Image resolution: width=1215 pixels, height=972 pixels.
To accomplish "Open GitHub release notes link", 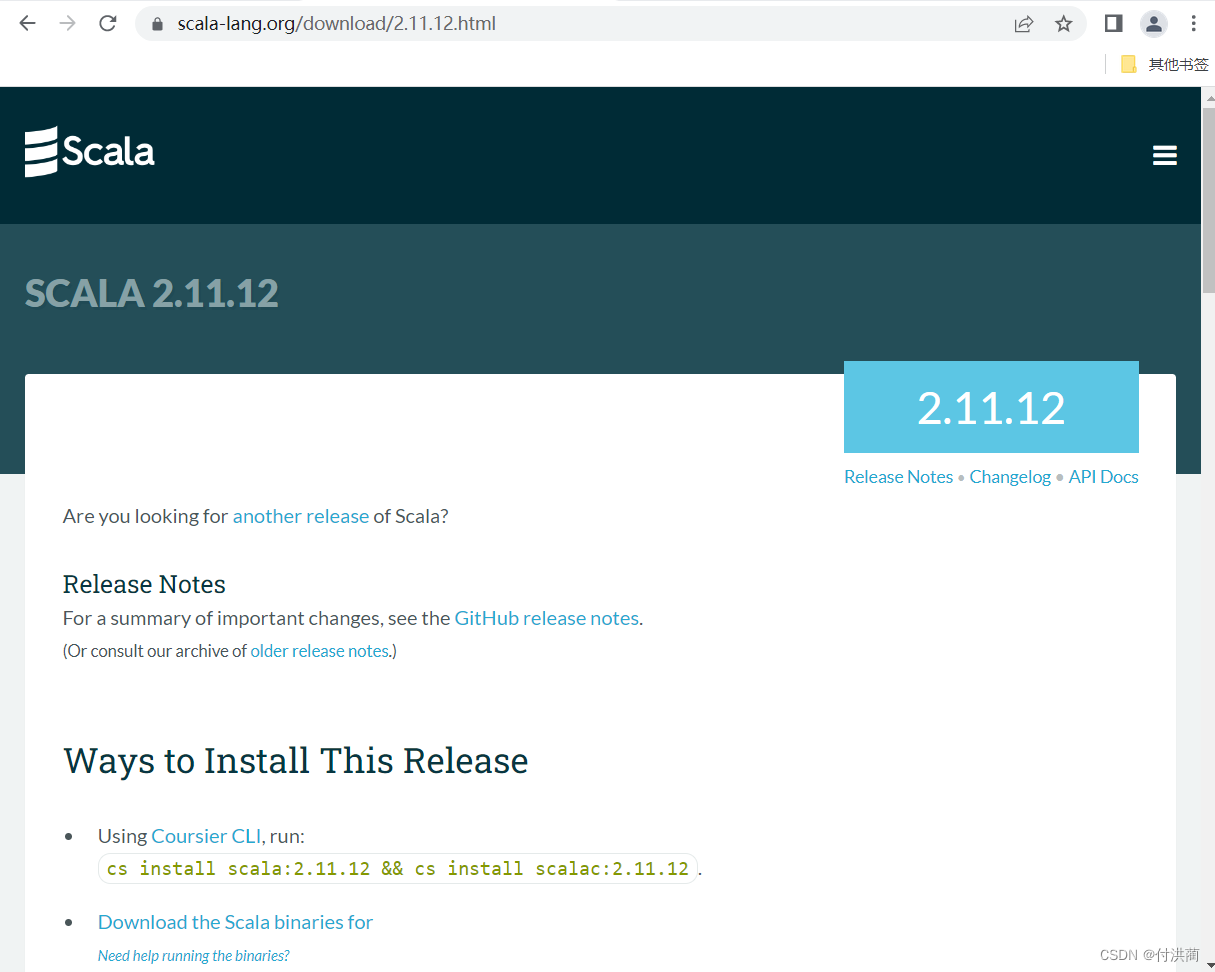I will [x=546, y=618].
